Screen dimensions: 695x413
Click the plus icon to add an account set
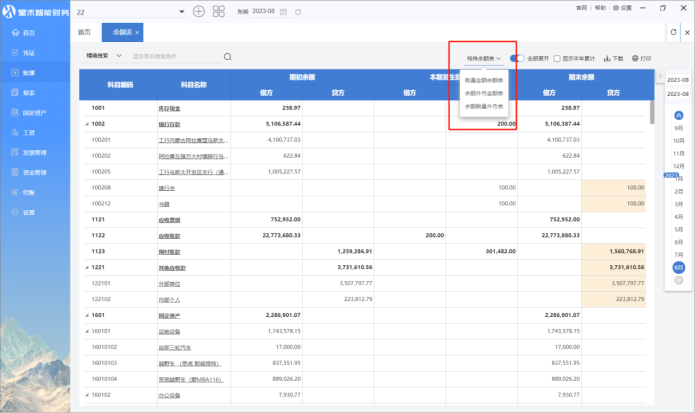point(198,11)
